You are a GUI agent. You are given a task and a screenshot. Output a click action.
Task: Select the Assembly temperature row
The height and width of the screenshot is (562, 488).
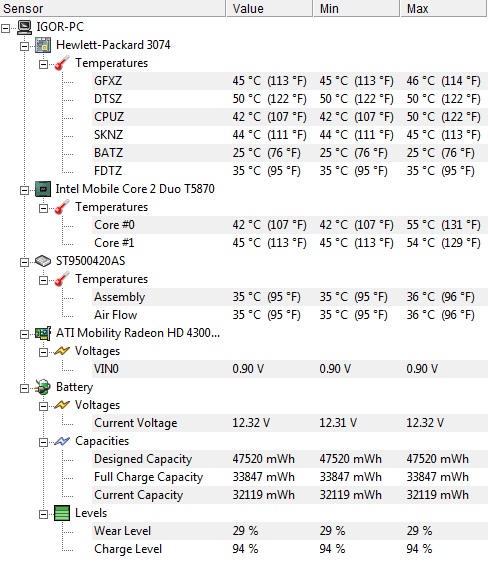[290, 297]
